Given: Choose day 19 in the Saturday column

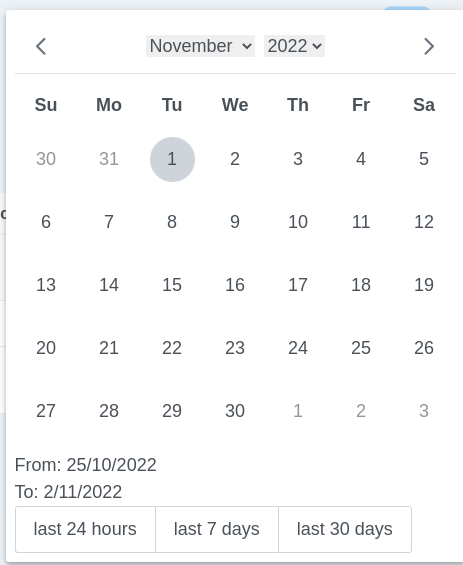Looking at the screenshot, I should (424, 285).
